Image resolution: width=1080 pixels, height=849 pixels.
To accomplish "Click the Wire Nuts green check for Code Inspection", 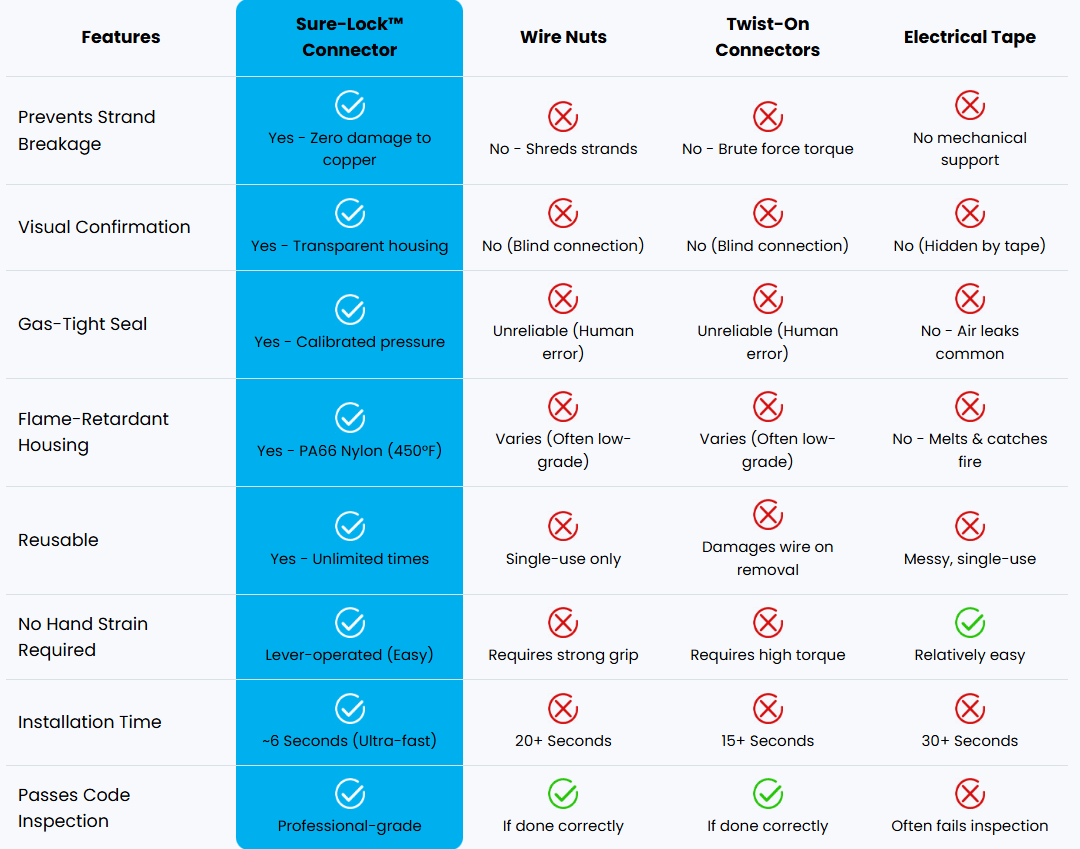I will (563, 793).
